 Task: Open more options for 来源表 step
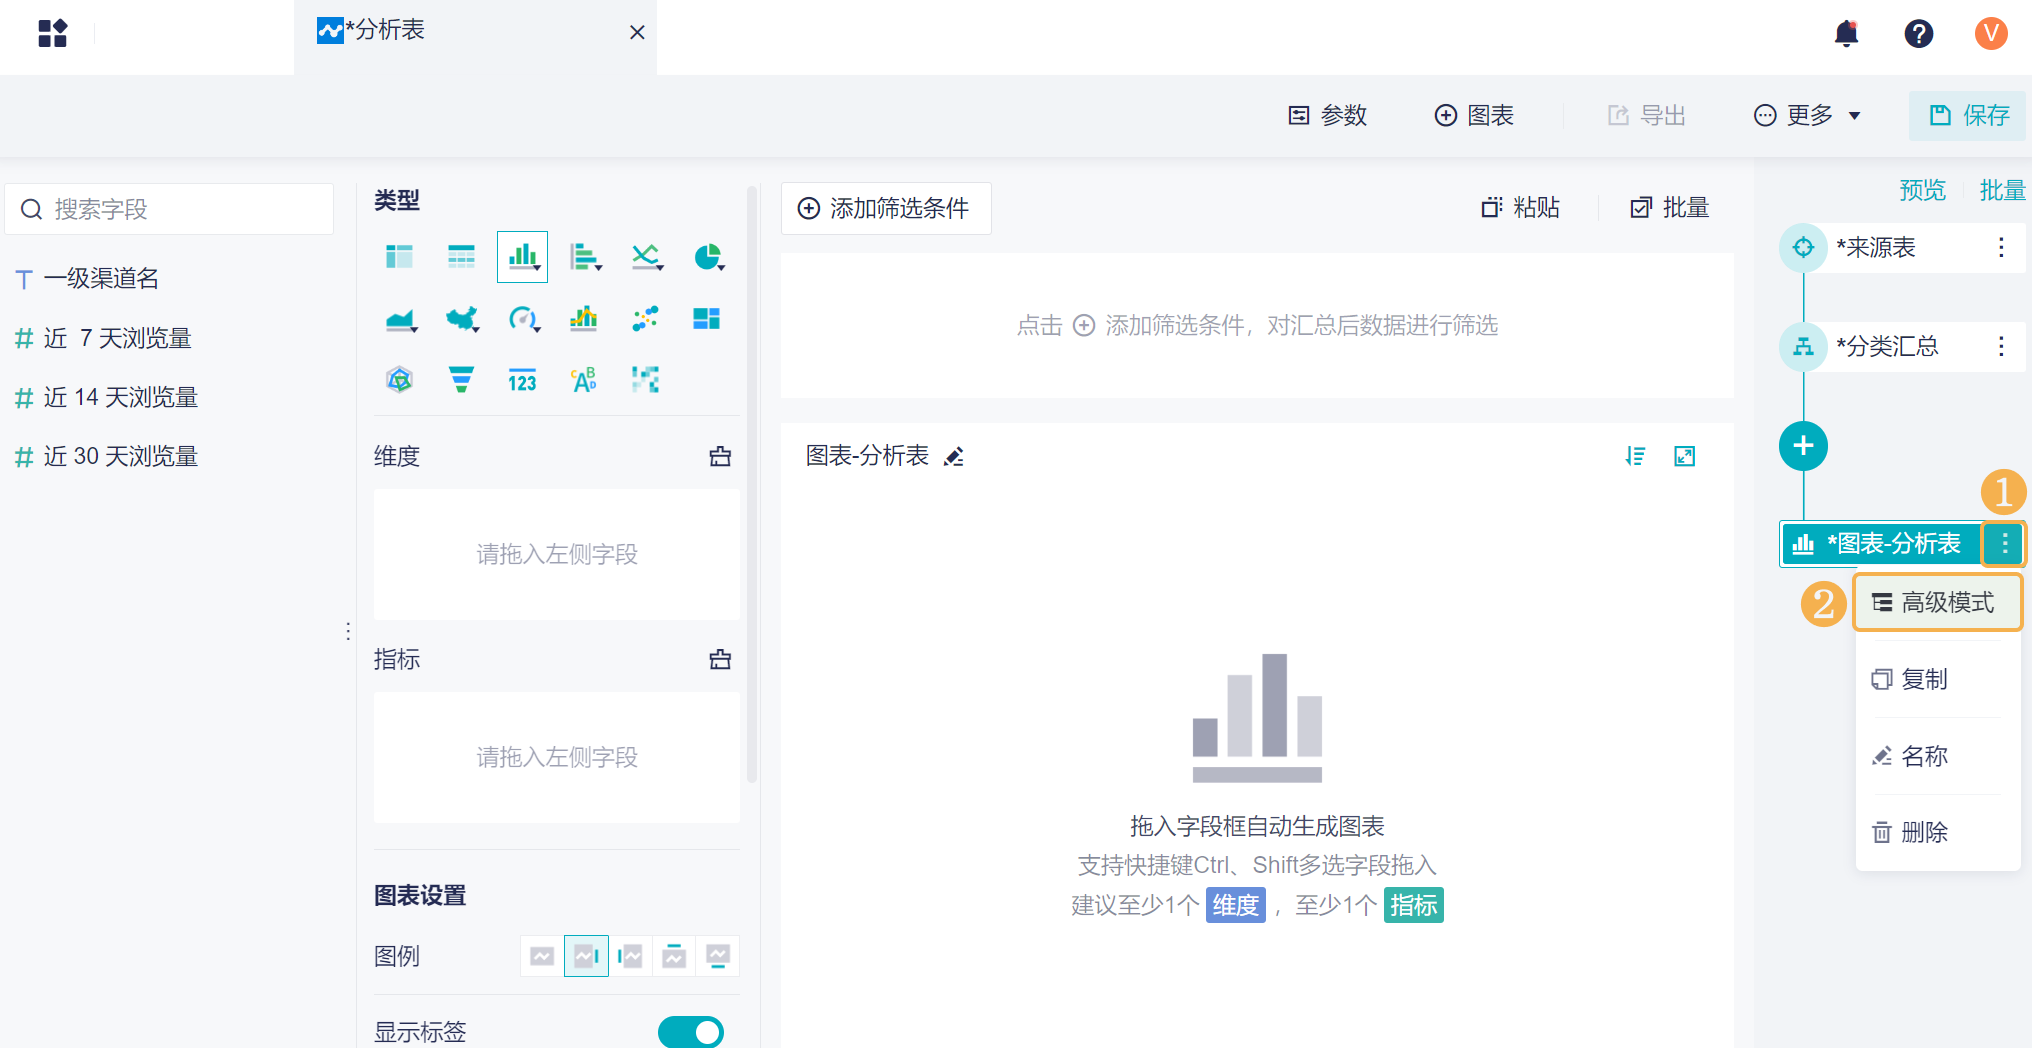tap(2001, 248)
